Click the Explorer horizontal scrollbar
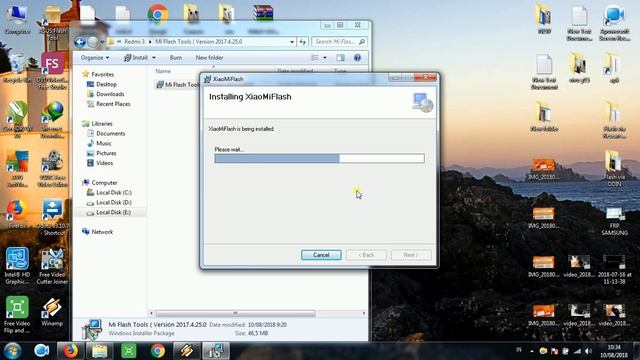Image resolution: width=640 pixels, height=360 pixels. click(x=235, y=313)
